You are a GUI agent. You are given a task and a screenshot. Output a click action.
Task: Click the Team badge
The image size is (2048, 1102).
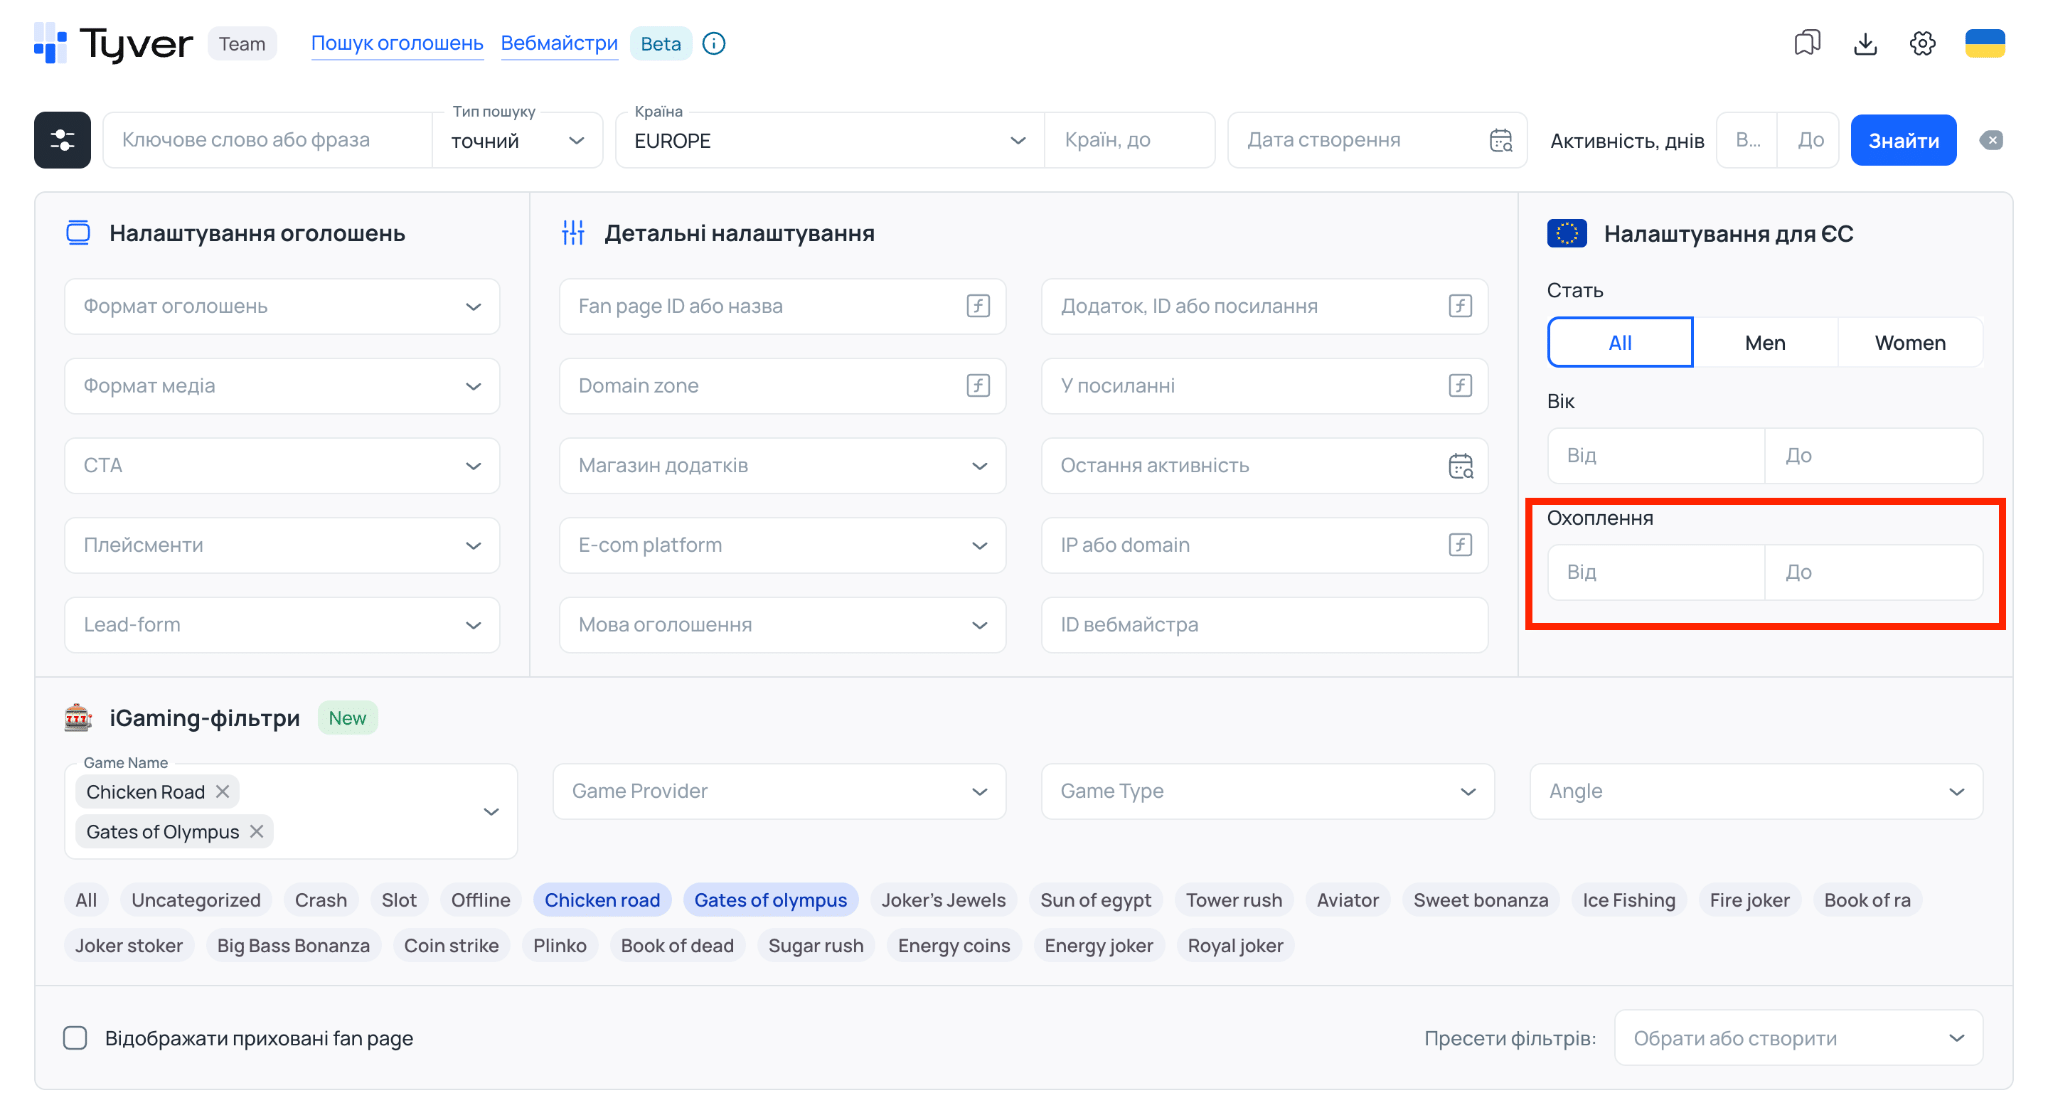click(x=242, y=44)
